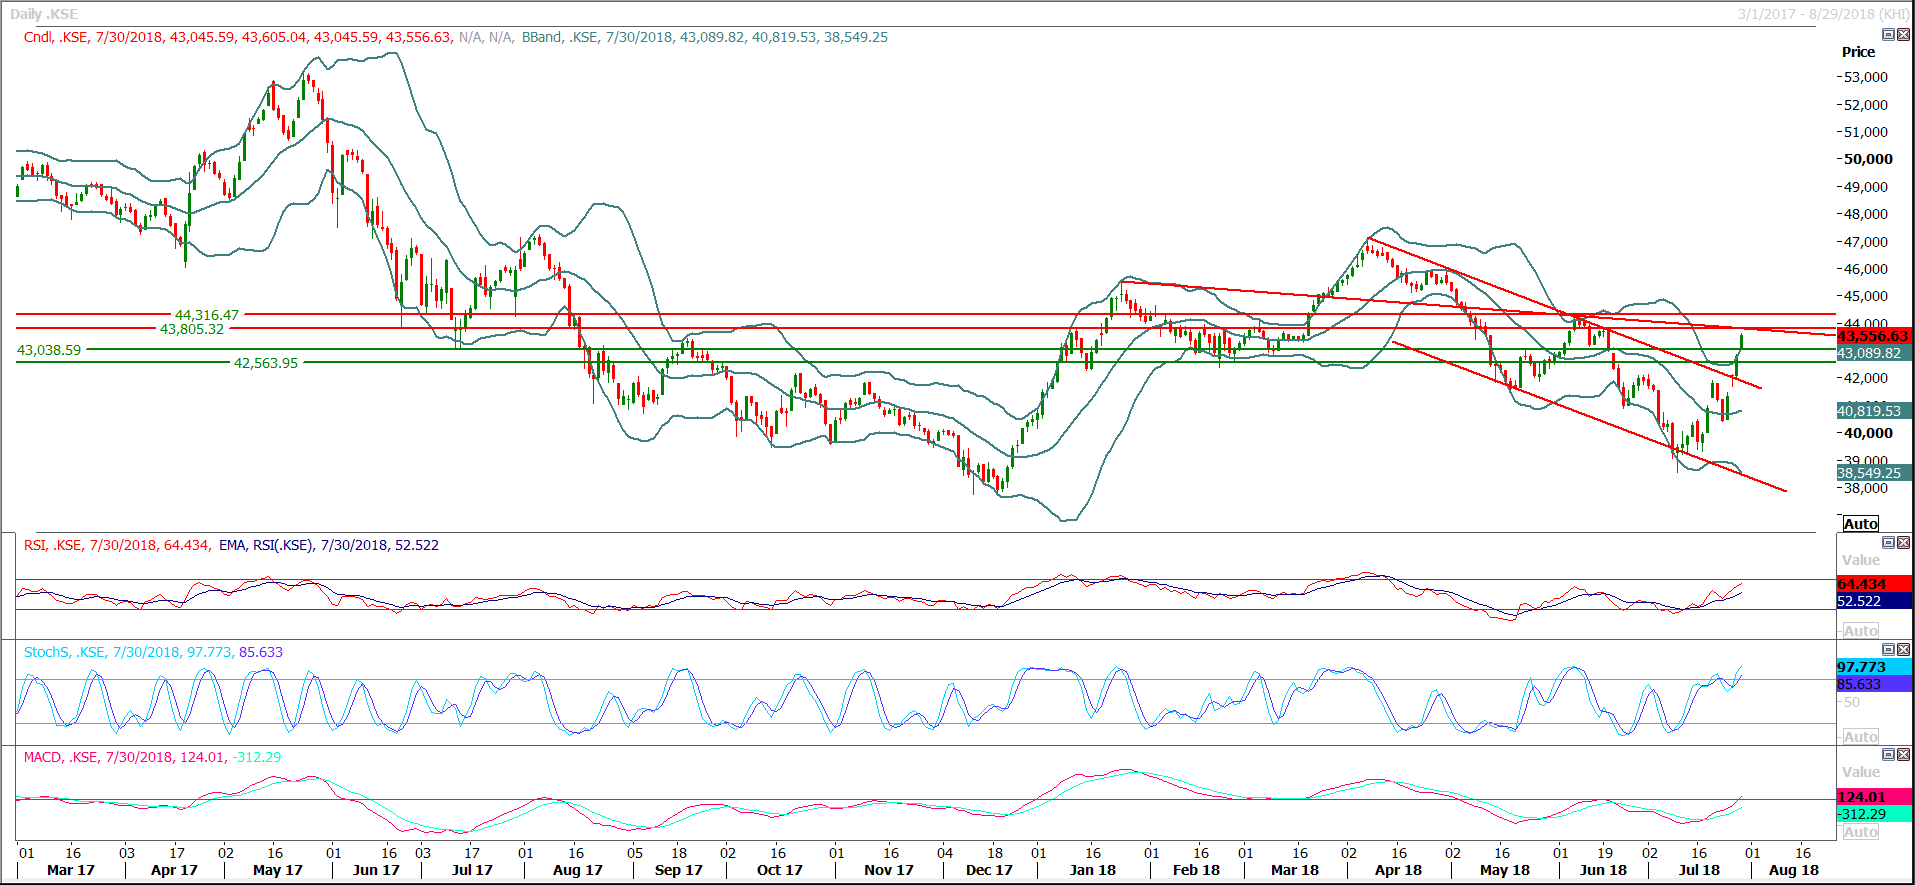
Task: Remove the RSI indicator pane
Action: (x=1903, y=543)
